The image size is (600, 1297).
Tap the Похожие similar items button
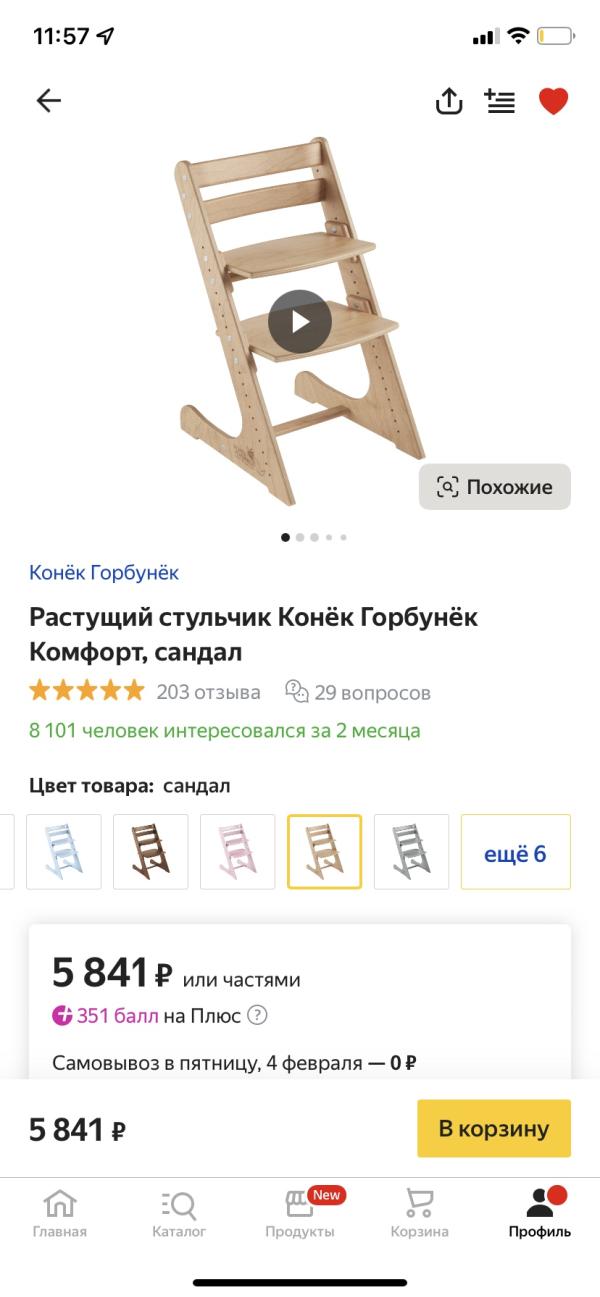click(495, 487)
